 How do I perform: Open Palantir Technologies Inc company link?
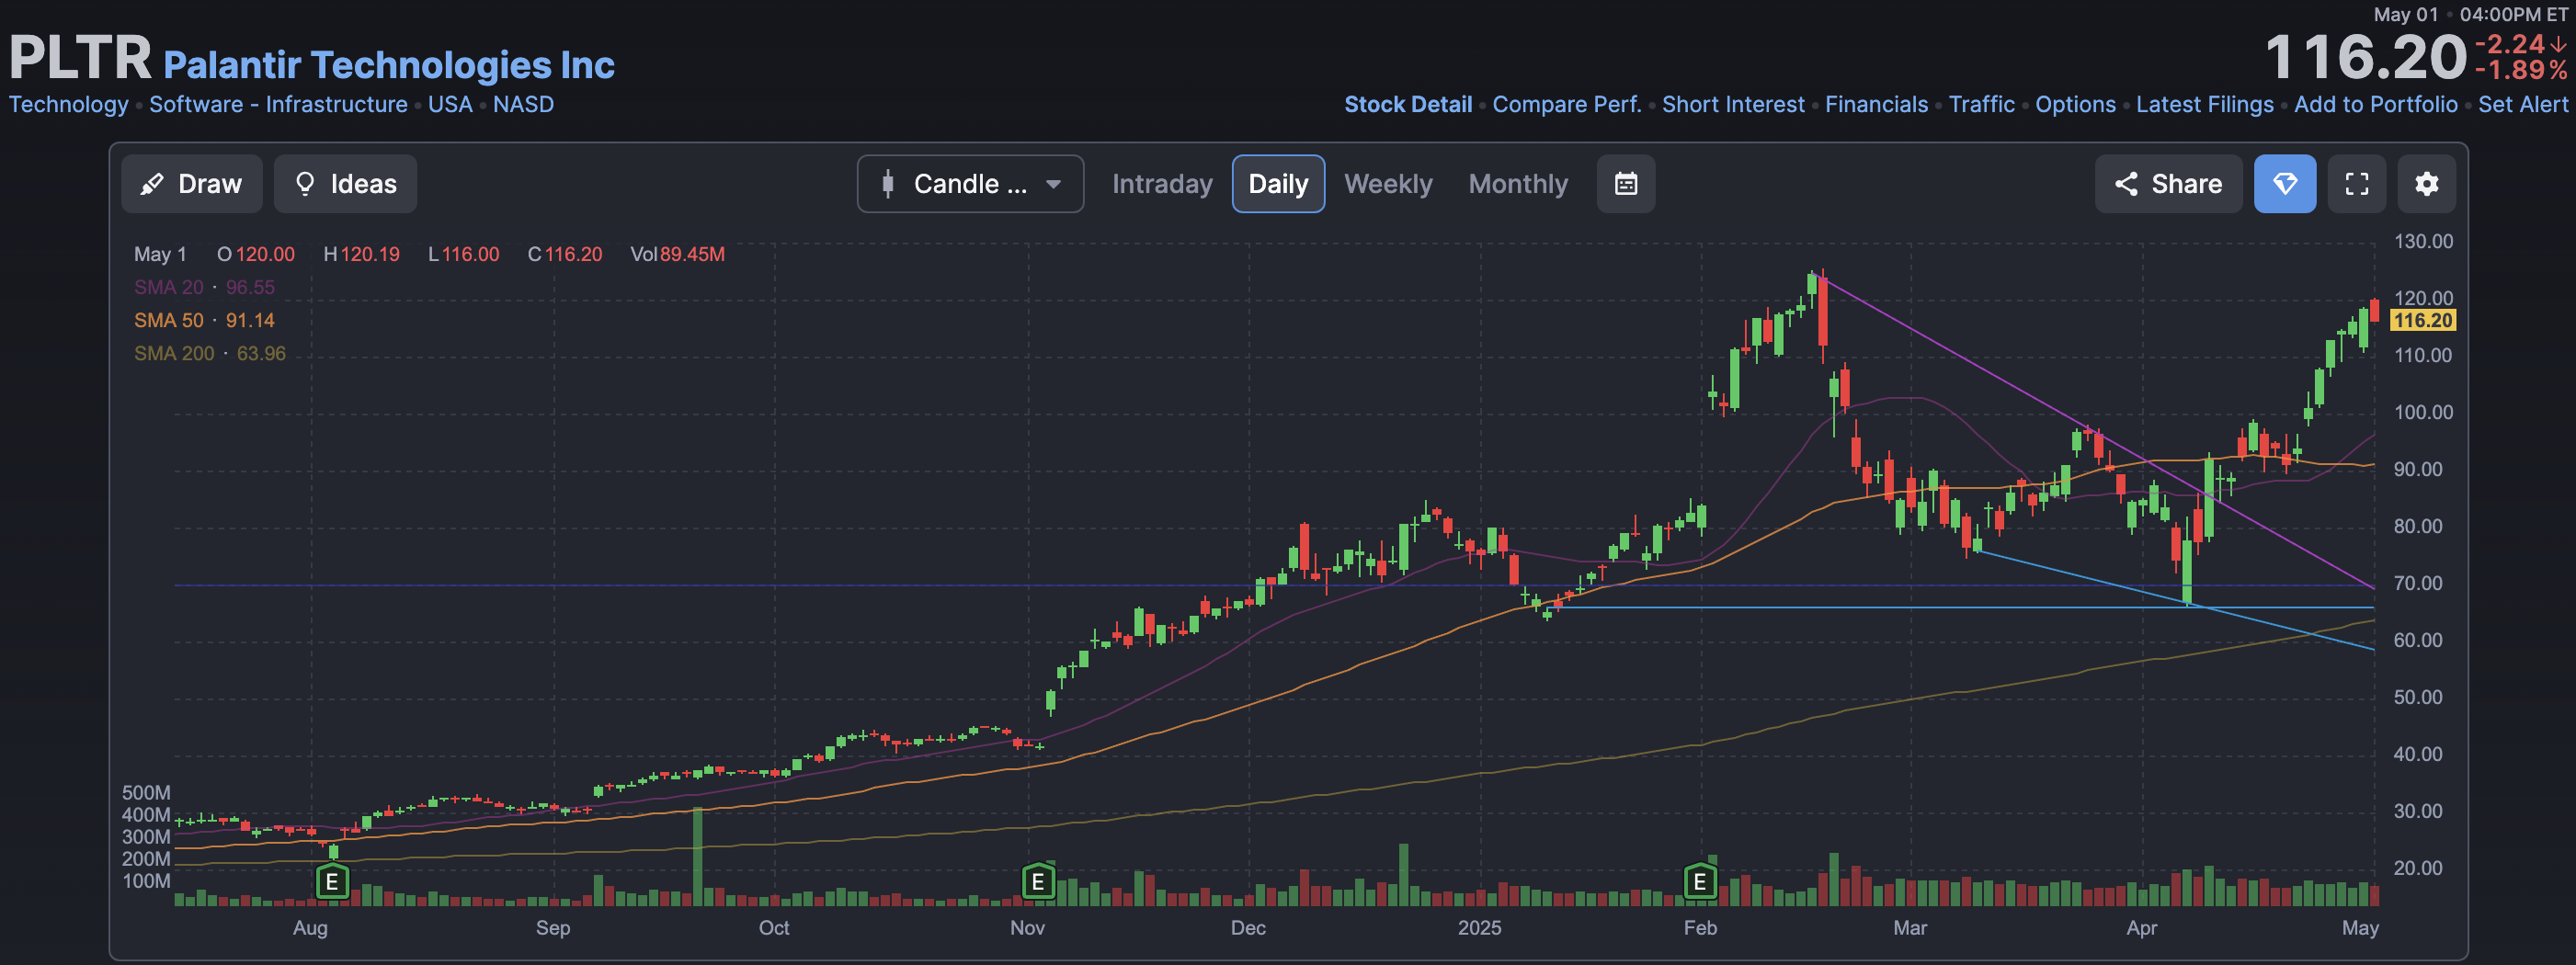click(389, 65)
